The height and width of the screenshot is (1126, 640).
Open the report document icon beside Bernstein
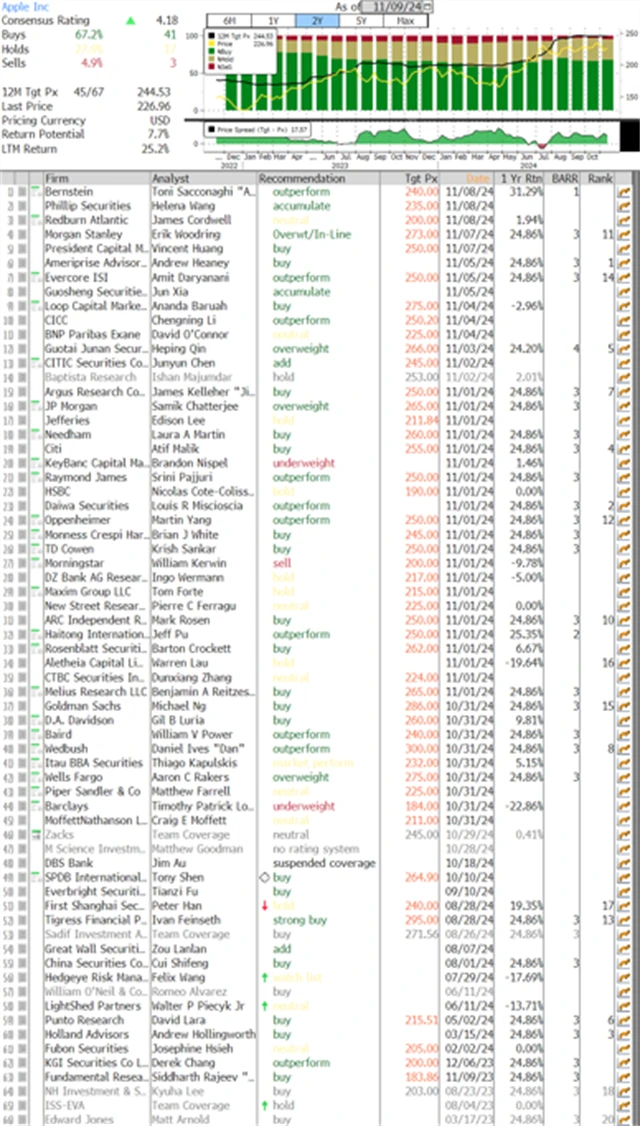click(35, 191)
